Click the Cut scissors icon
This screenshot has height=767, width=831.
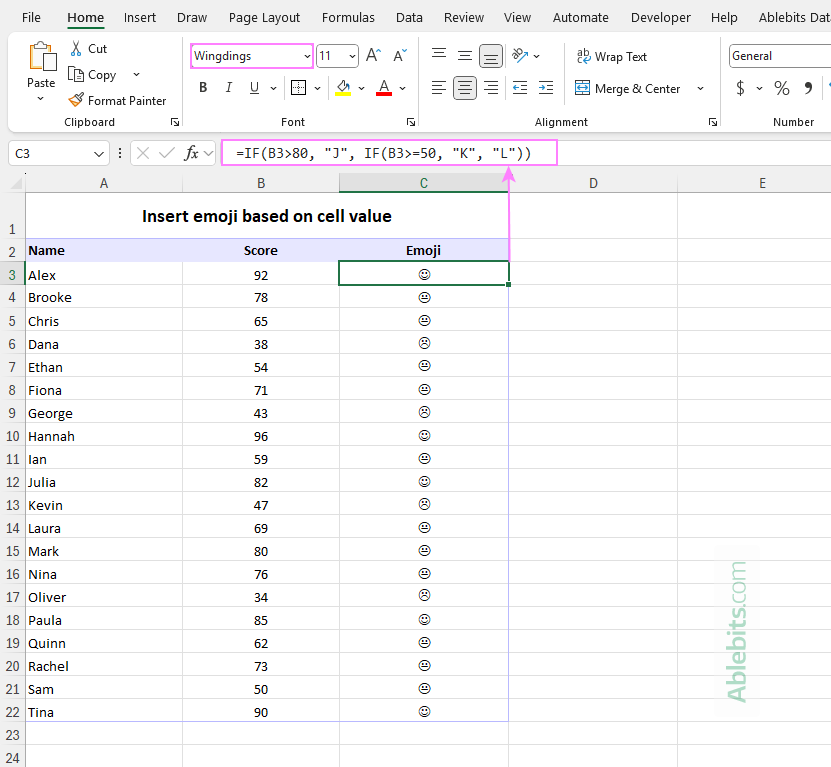[x=76, y=48]
